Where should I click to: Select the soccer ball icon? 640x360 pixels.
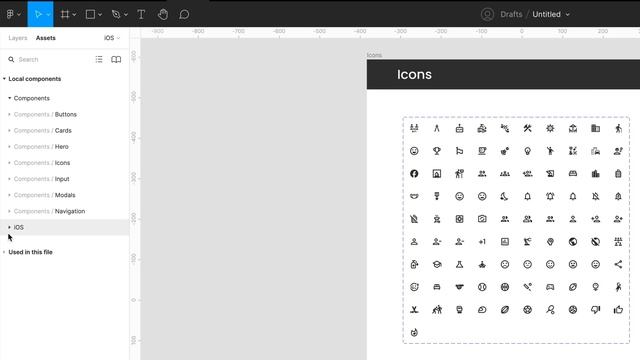pyautogui.click(x=527, y=310)
